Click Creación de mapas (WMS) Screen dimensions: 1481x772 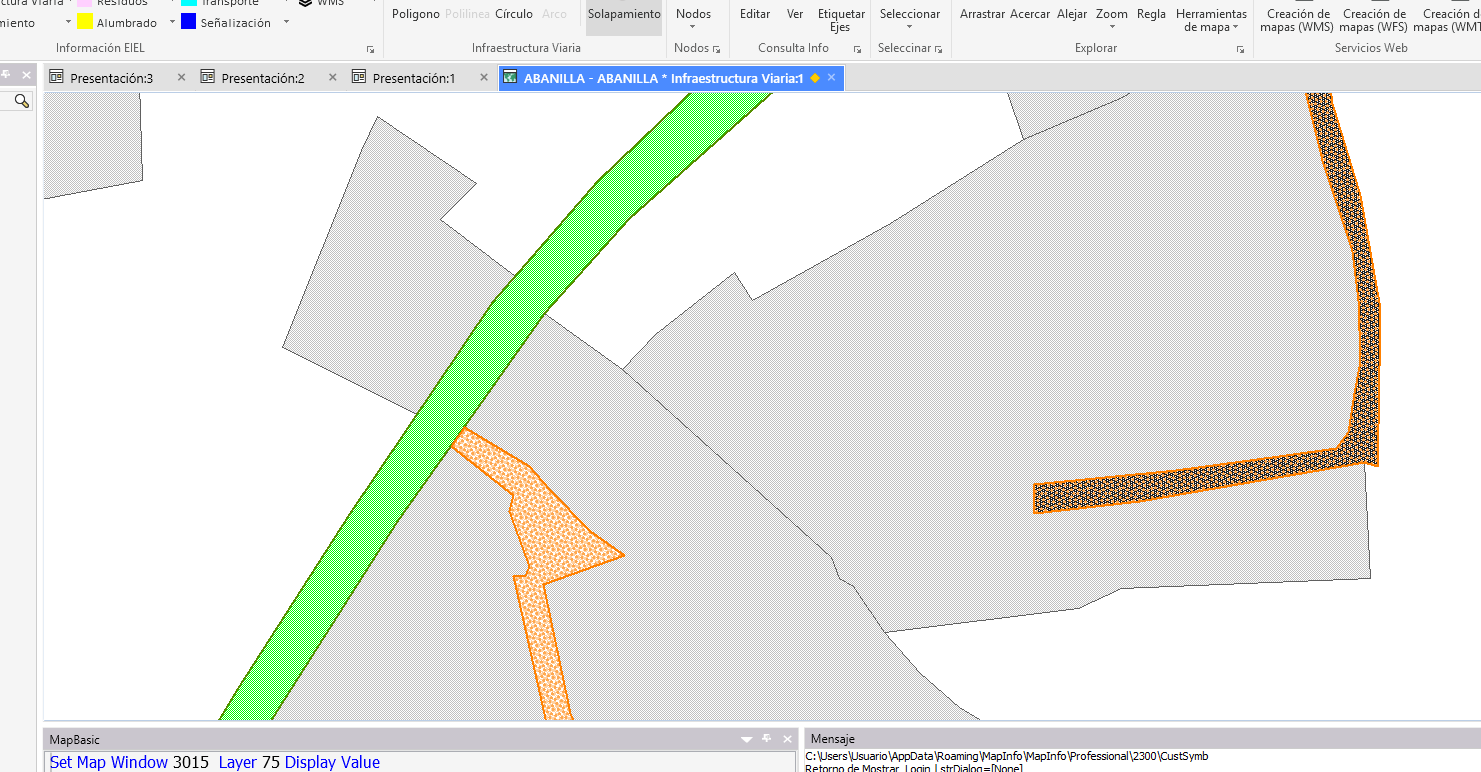pyautogui.click(x=1297, y=20)
